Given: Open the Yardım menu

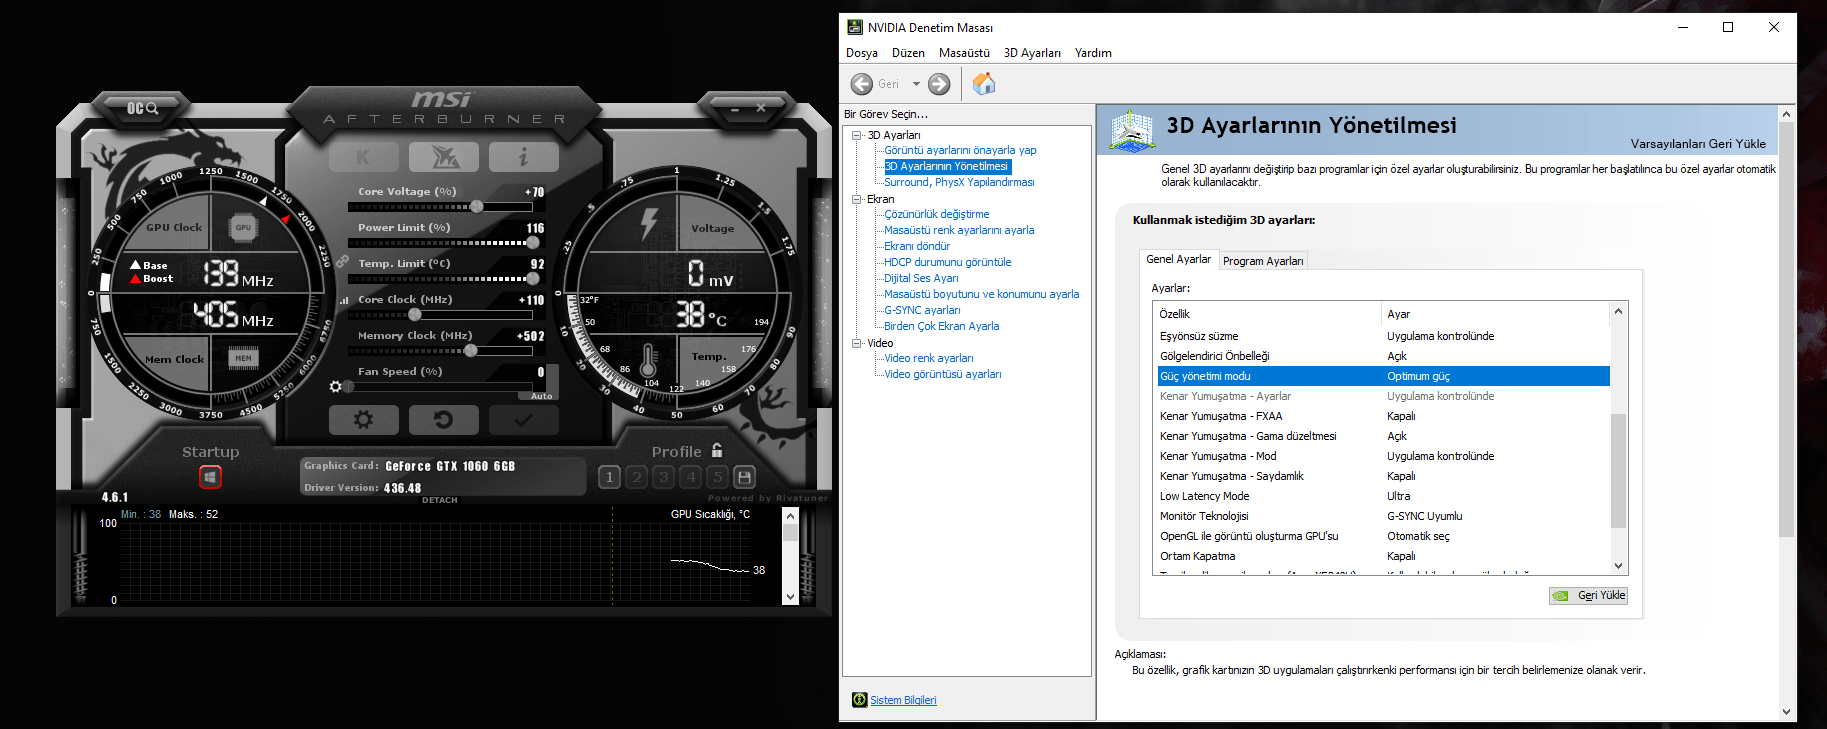Looking at the screenshot, I should [x=1093, y=53].
